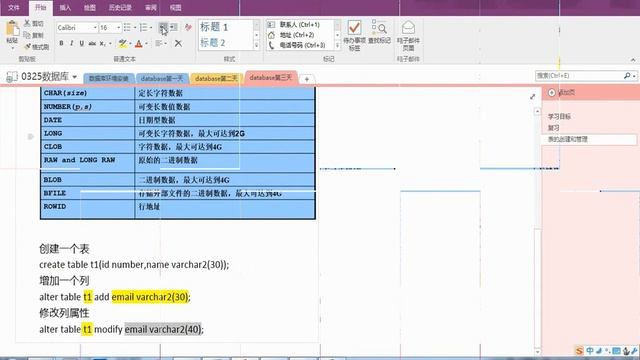Image resolution: width=640 pixels, height=360 pixels.
Task: Click the Delete X icon
Action: (x=178, y=43)
